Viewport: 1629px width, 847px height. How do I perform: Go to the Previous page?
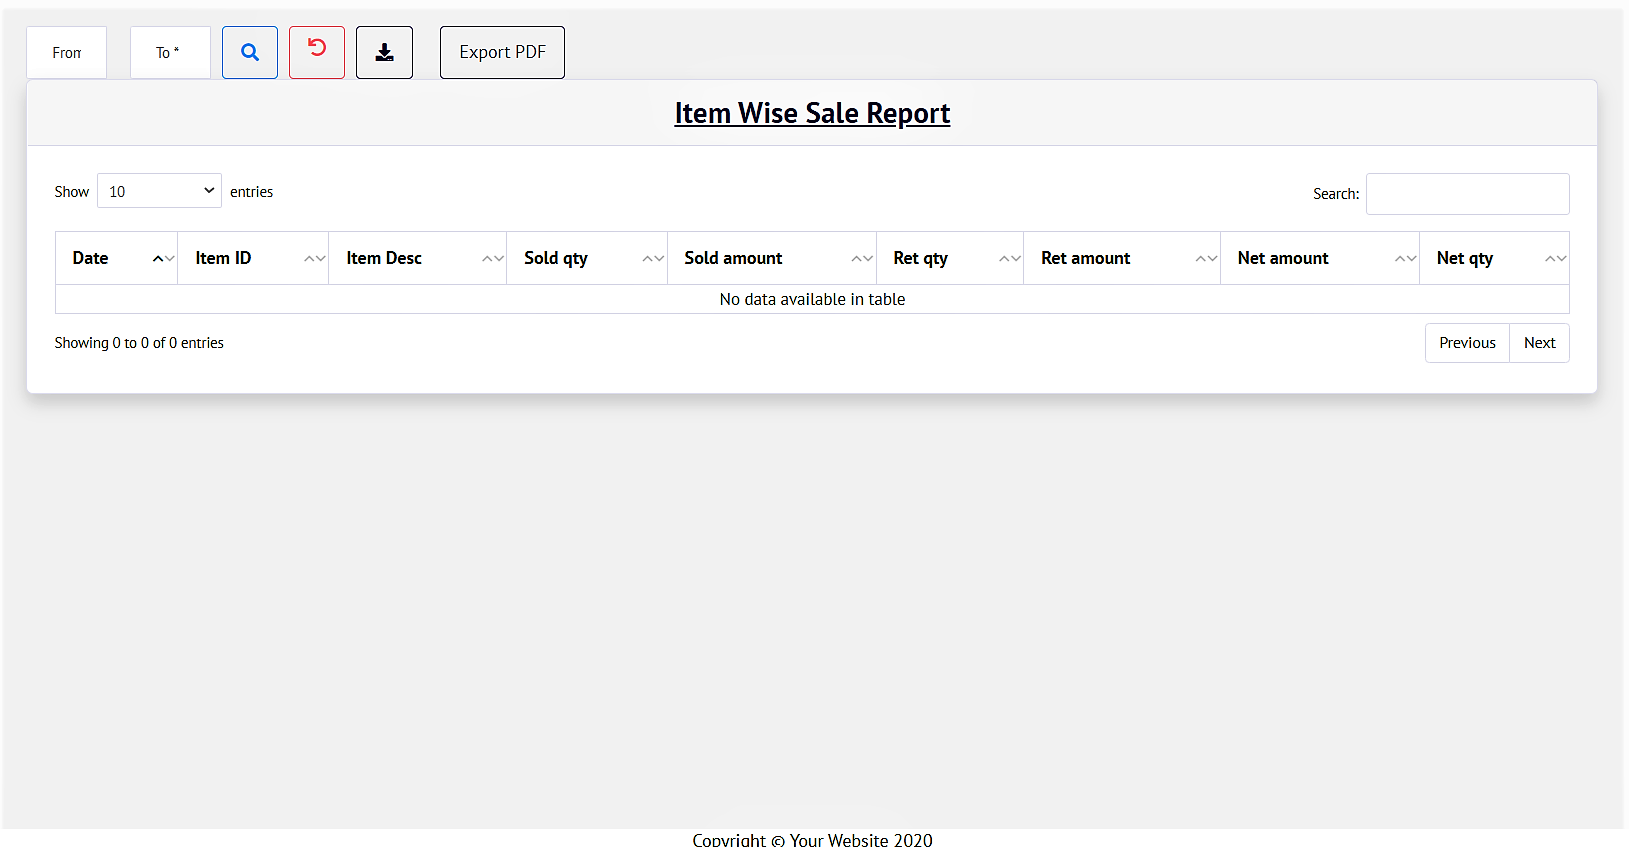click(x=1467, y=343)
